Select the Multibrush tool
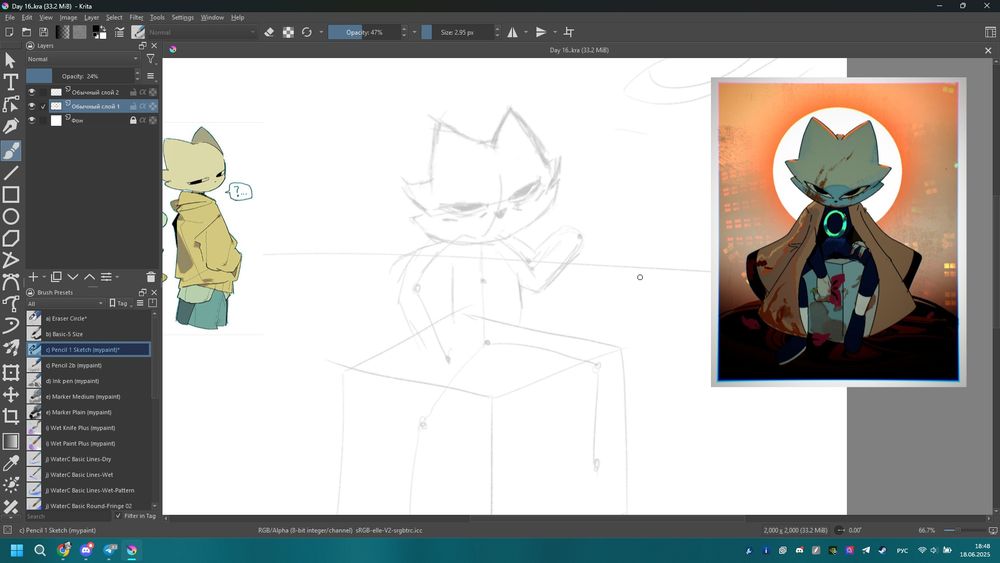1000x563 pixels. pyautogui.click(x=10, y=348)
